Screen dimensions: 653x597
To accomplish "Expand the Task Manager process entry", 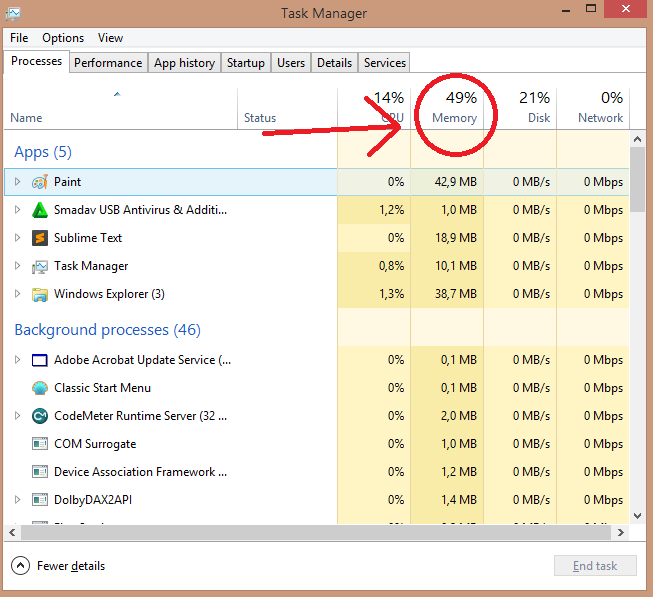I will 17,266.
